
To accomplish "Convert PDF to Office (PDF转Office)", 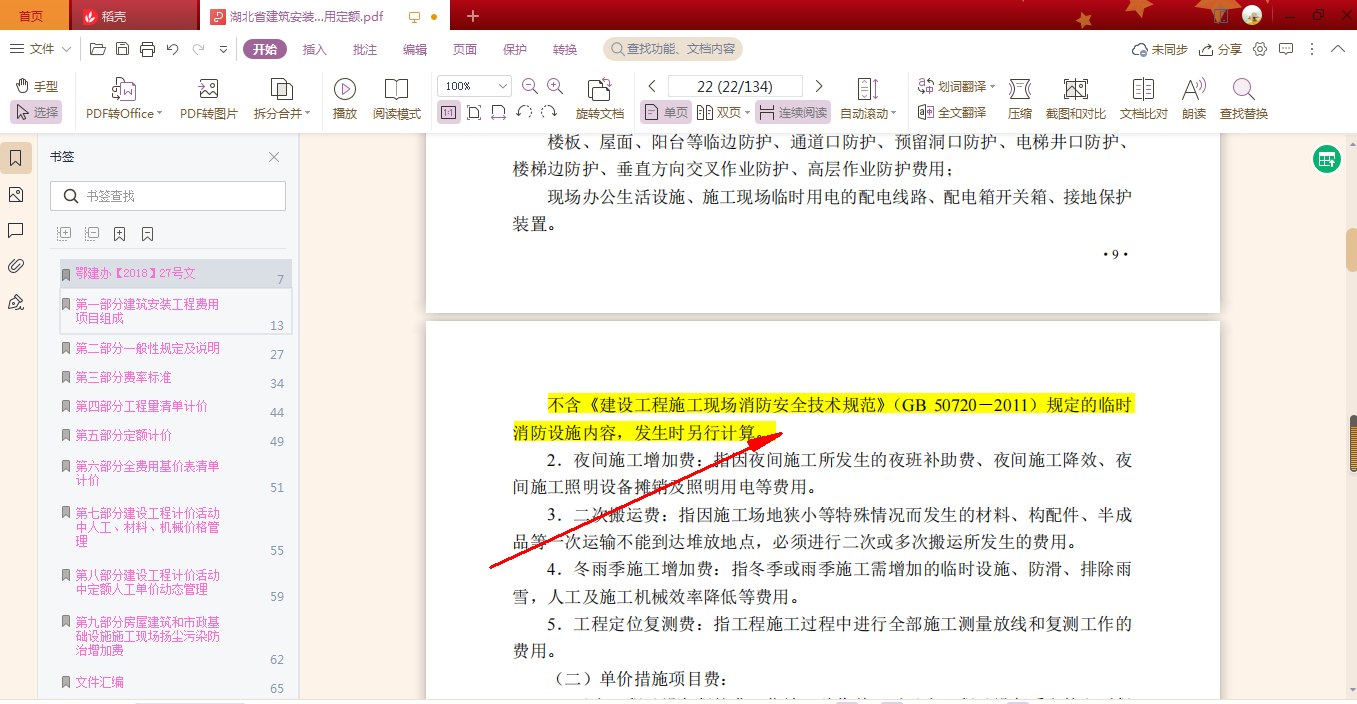I will pyautogui.click(x=124, y=99).
